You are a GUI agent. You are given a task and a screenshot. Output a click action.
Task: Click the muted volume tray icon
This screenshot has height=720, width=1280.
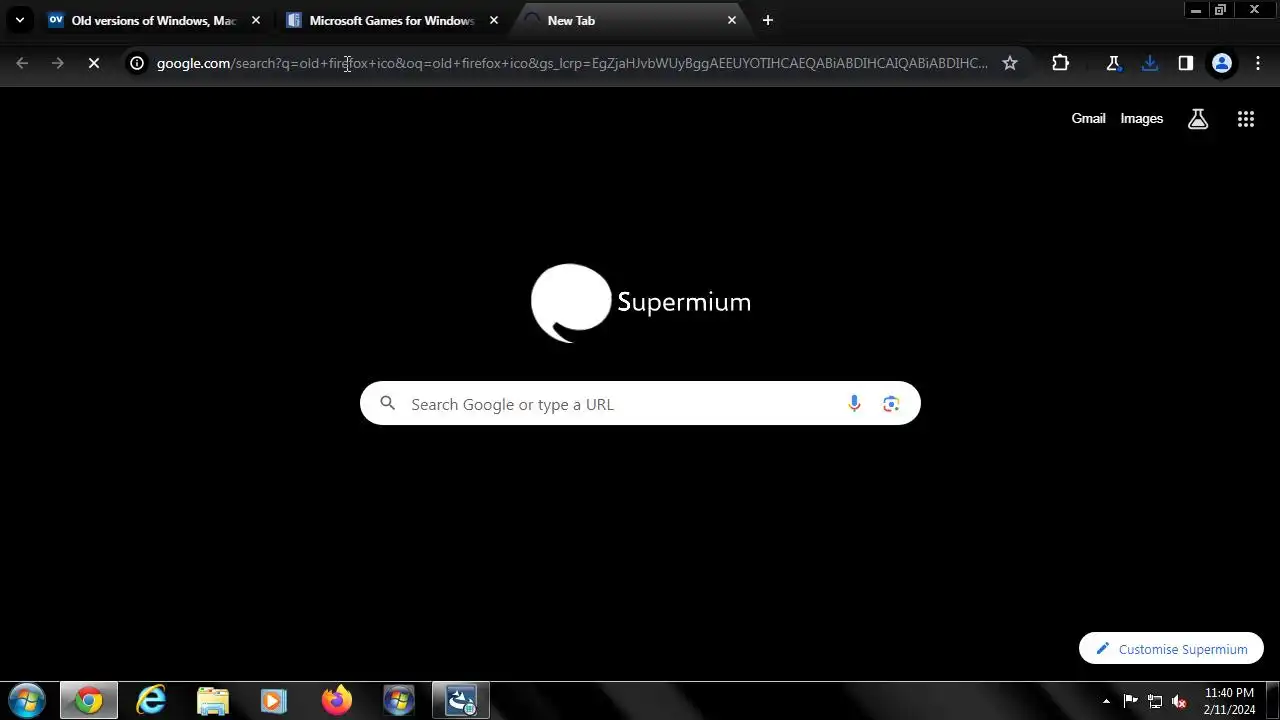point(1180,701)
